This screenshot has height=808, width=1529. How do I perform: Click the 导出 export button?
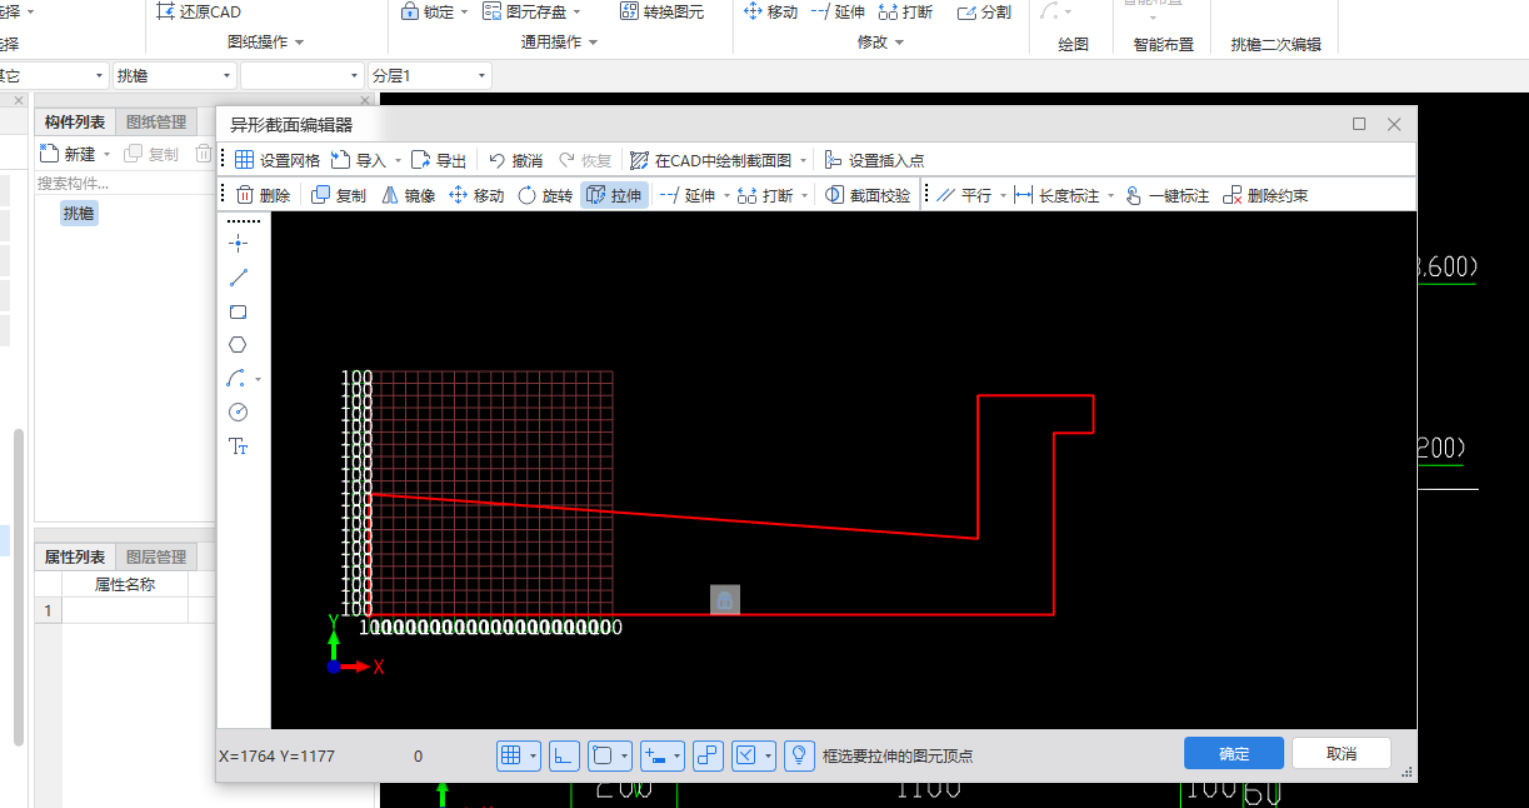point(440,160)
